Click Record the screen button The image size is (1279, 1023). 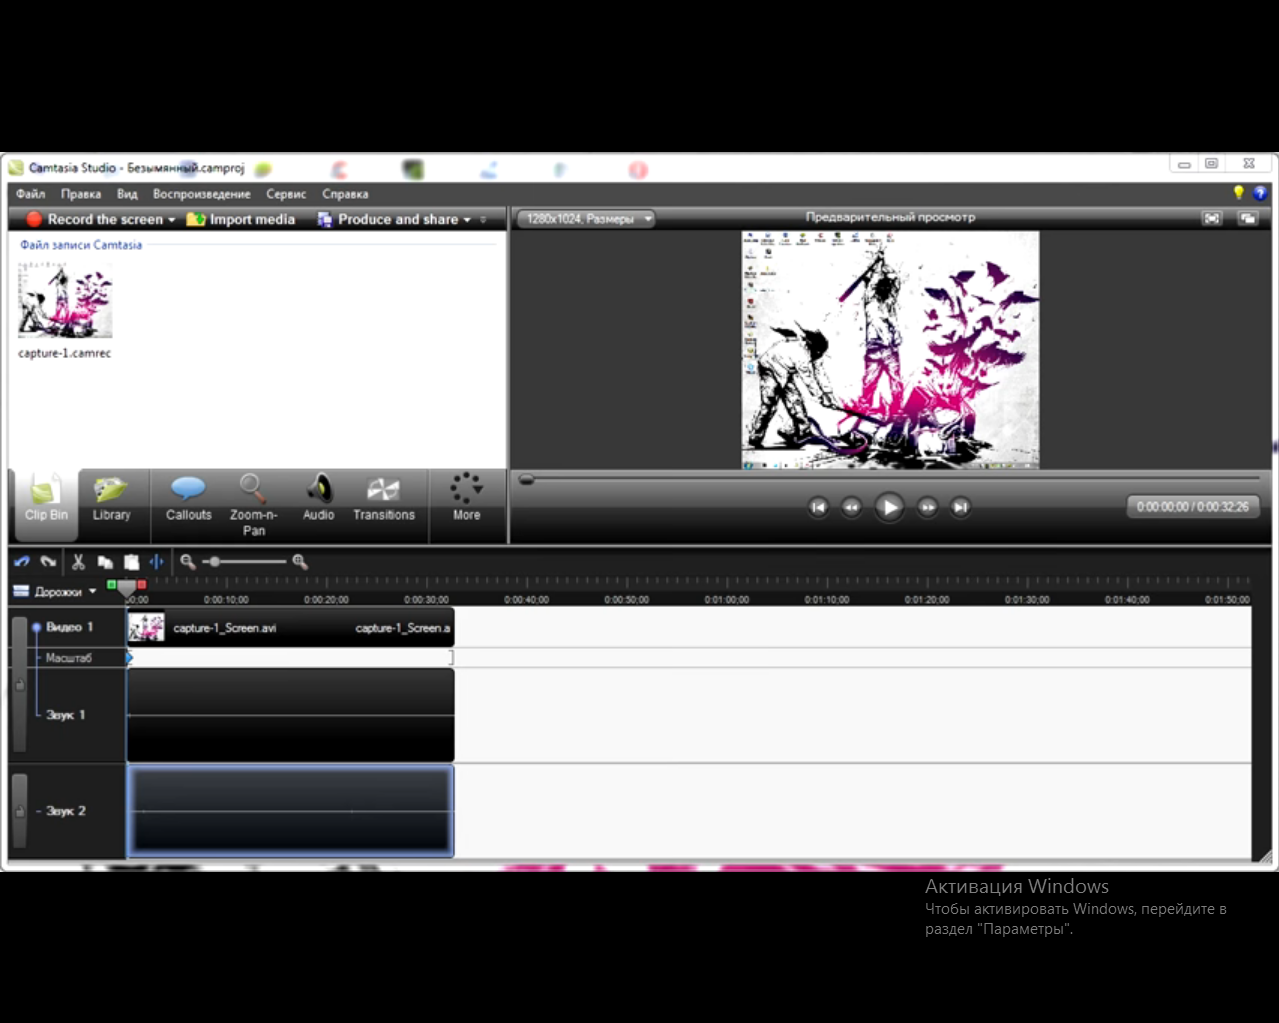pos(94,219)
